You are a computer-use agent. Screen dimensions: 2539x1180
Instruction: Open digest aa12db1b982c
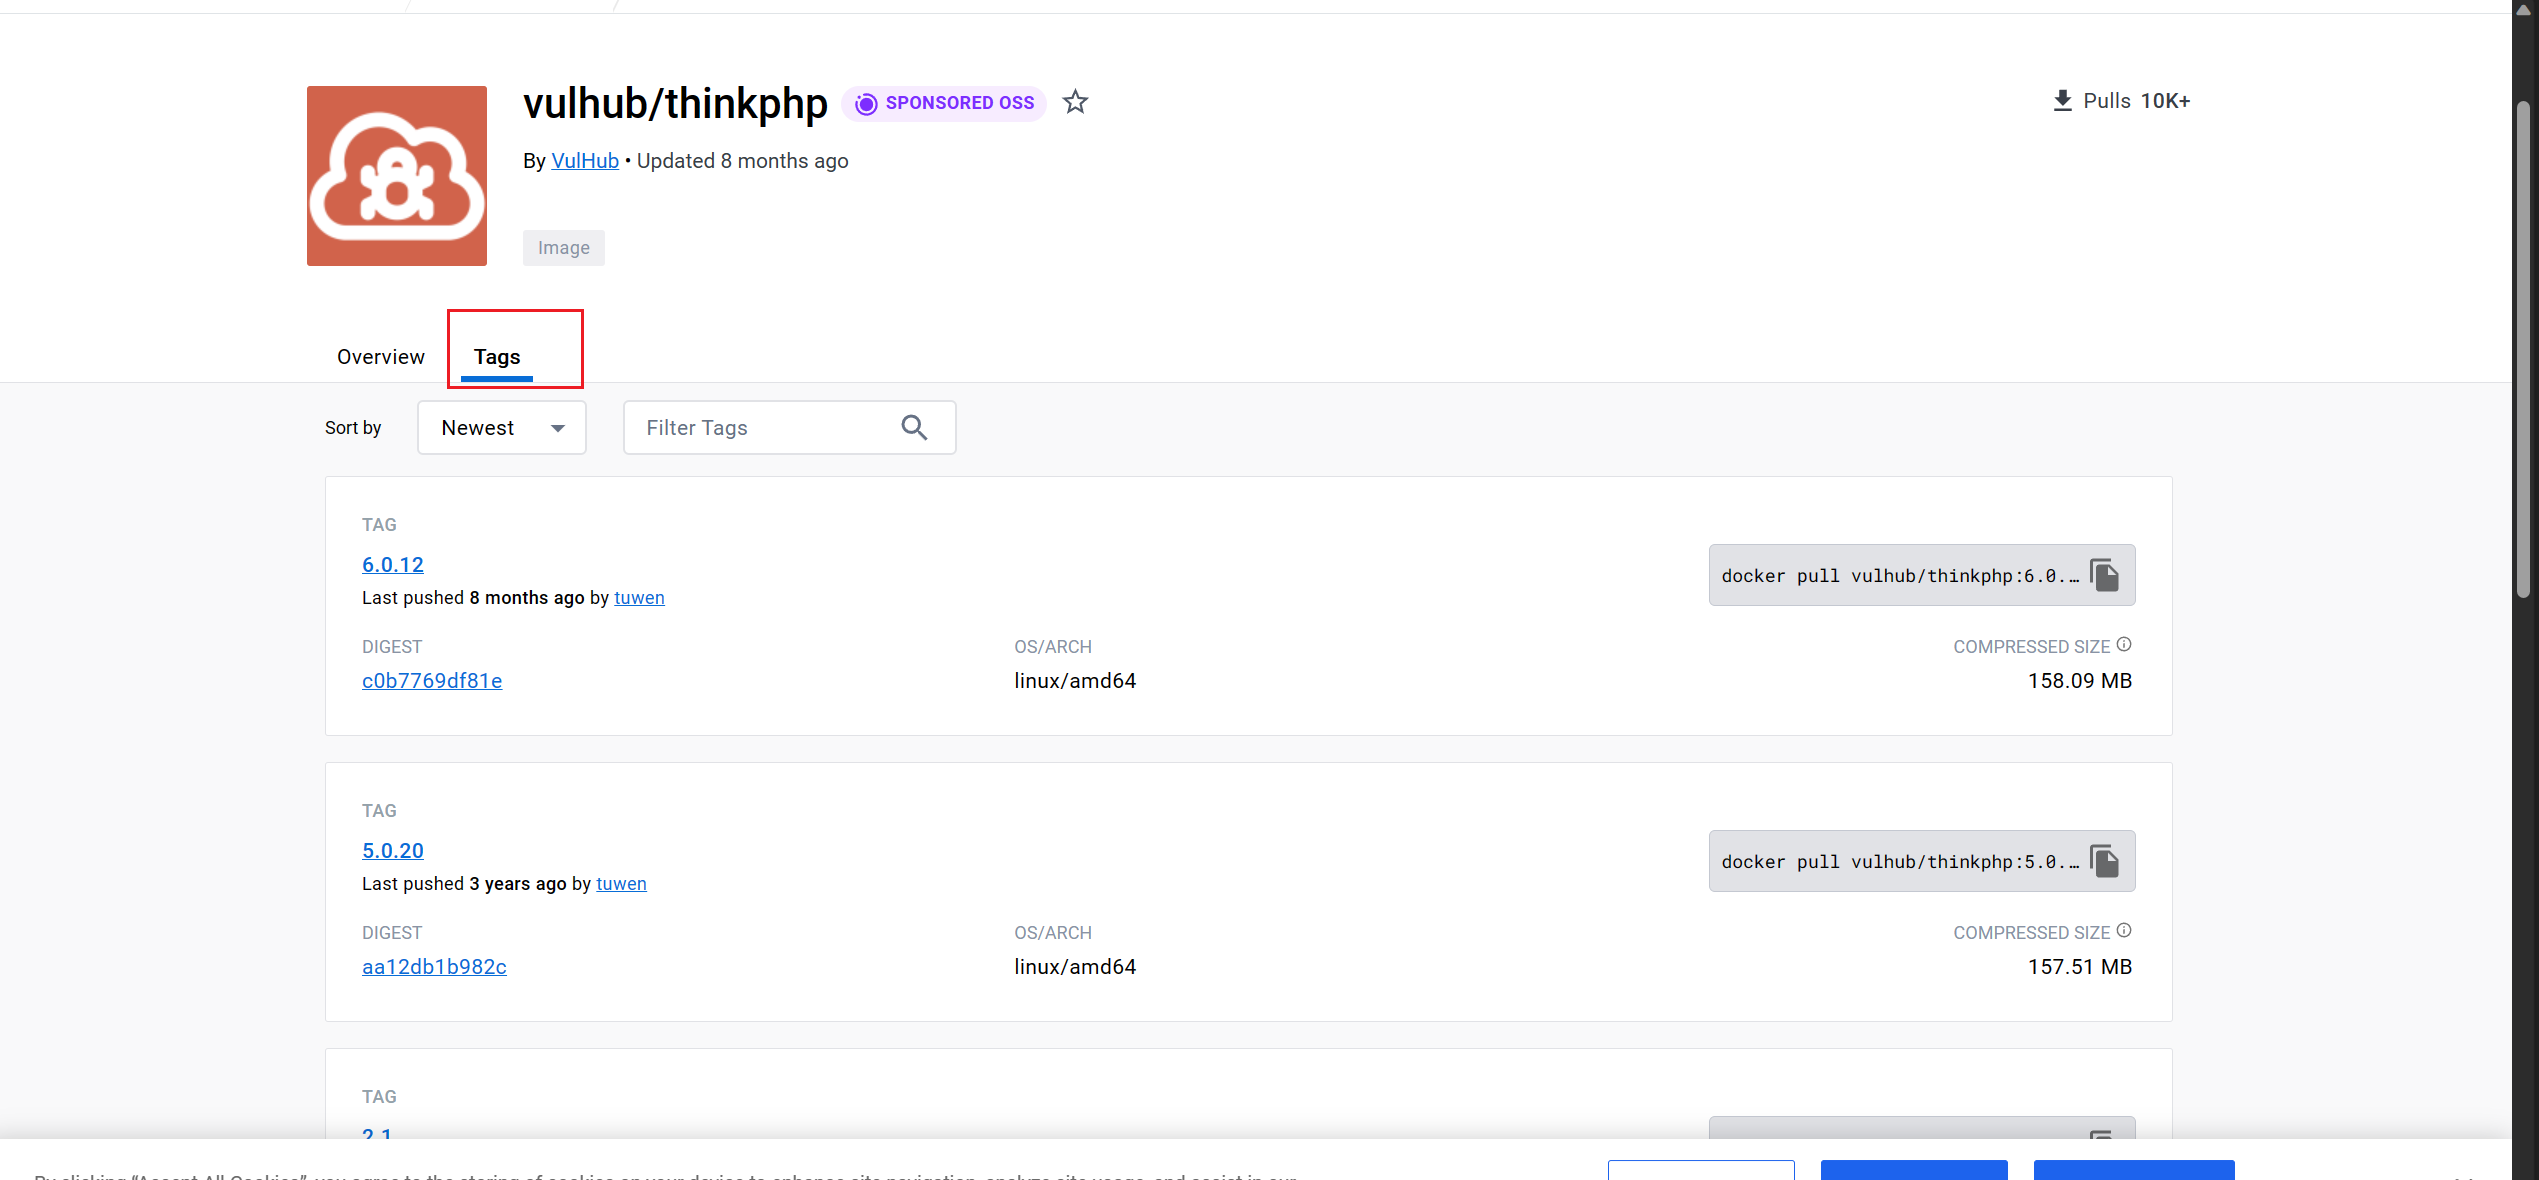tap(434, 967)
